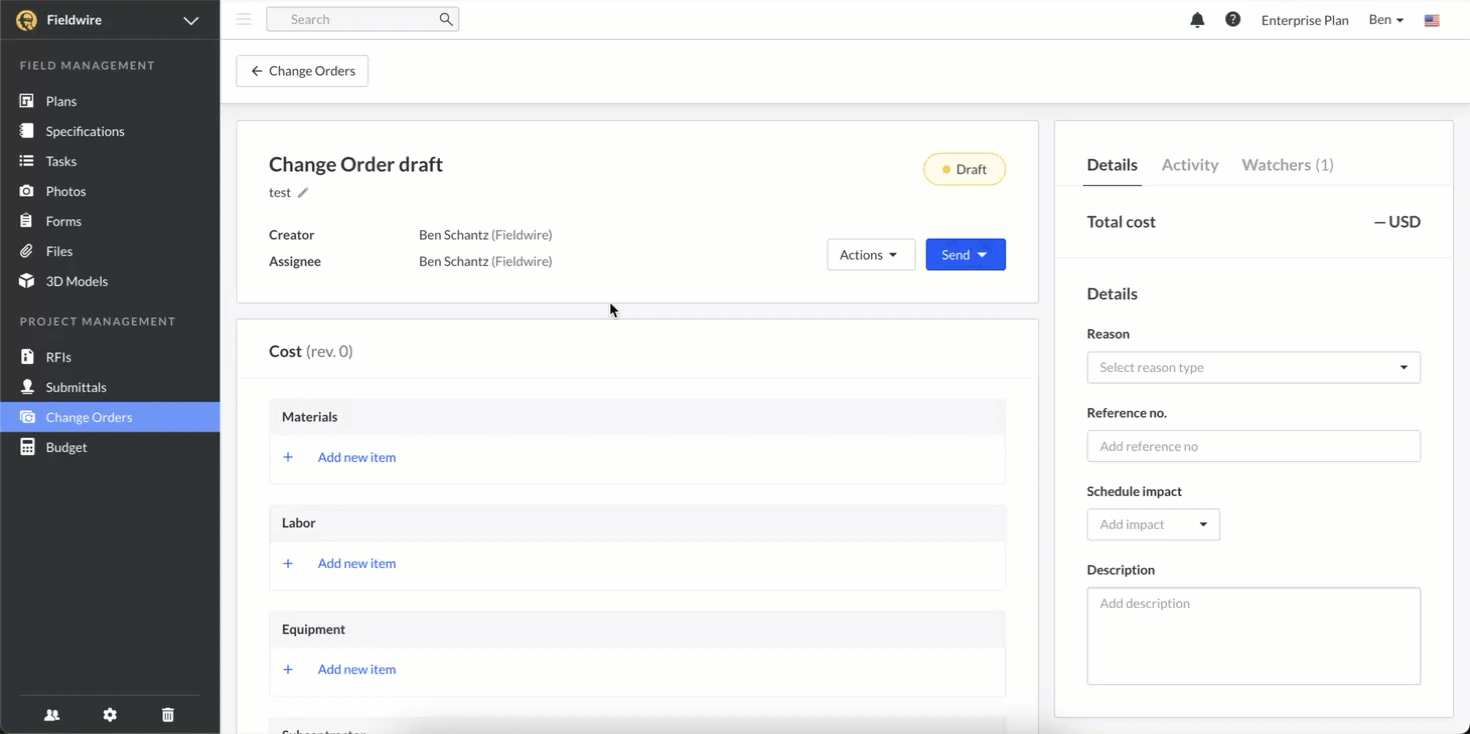Open Budget in the sidebar
1470x734 pixels.
pyautogui.click(x=66, y=447)
